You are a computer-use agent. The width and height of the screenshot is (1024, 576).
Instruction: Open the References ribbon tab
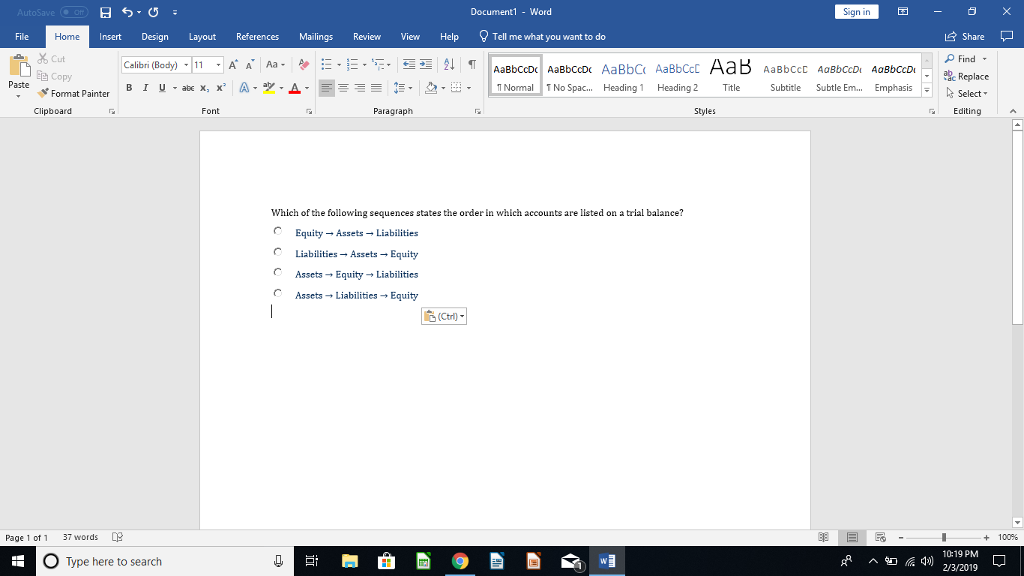tap(257, 36)
